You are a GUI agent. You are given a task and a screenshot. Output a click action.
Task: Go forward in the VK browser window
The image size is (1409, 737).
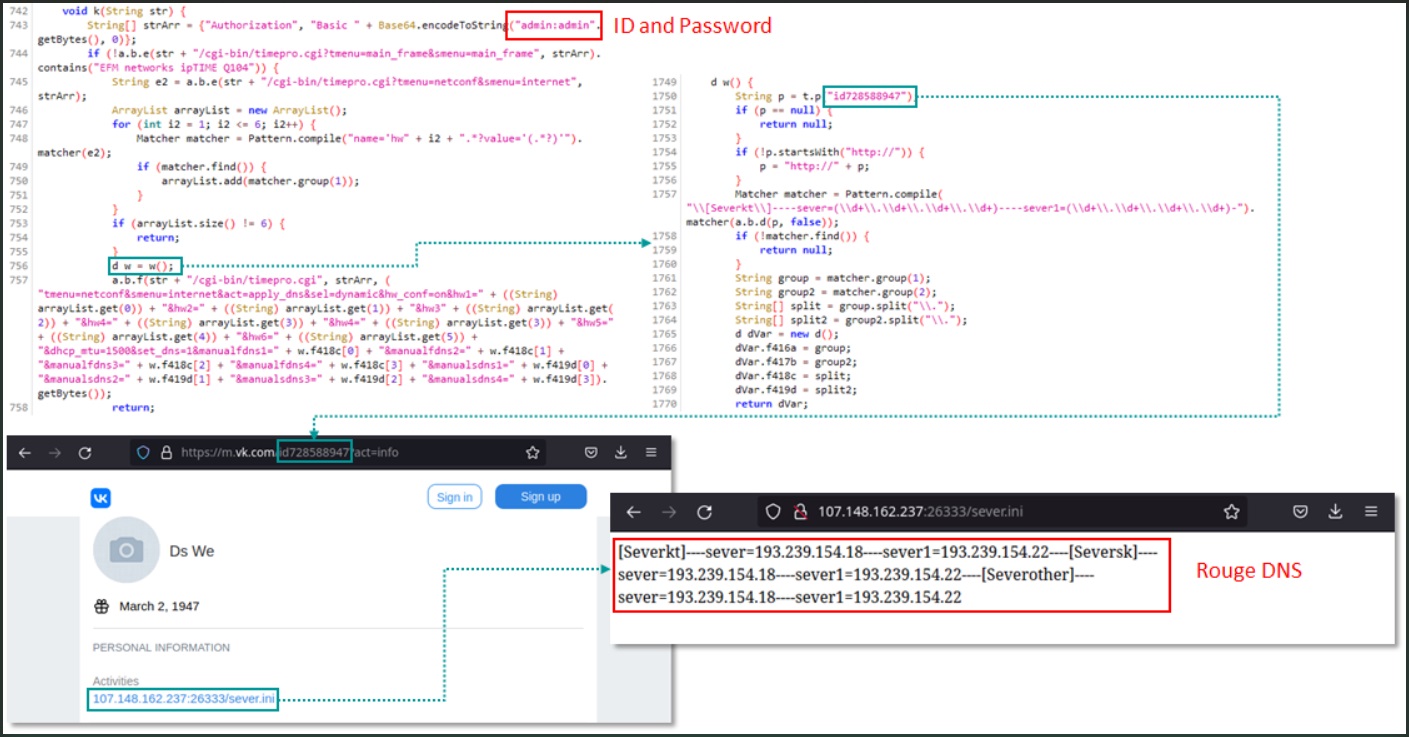pos(55,452)
